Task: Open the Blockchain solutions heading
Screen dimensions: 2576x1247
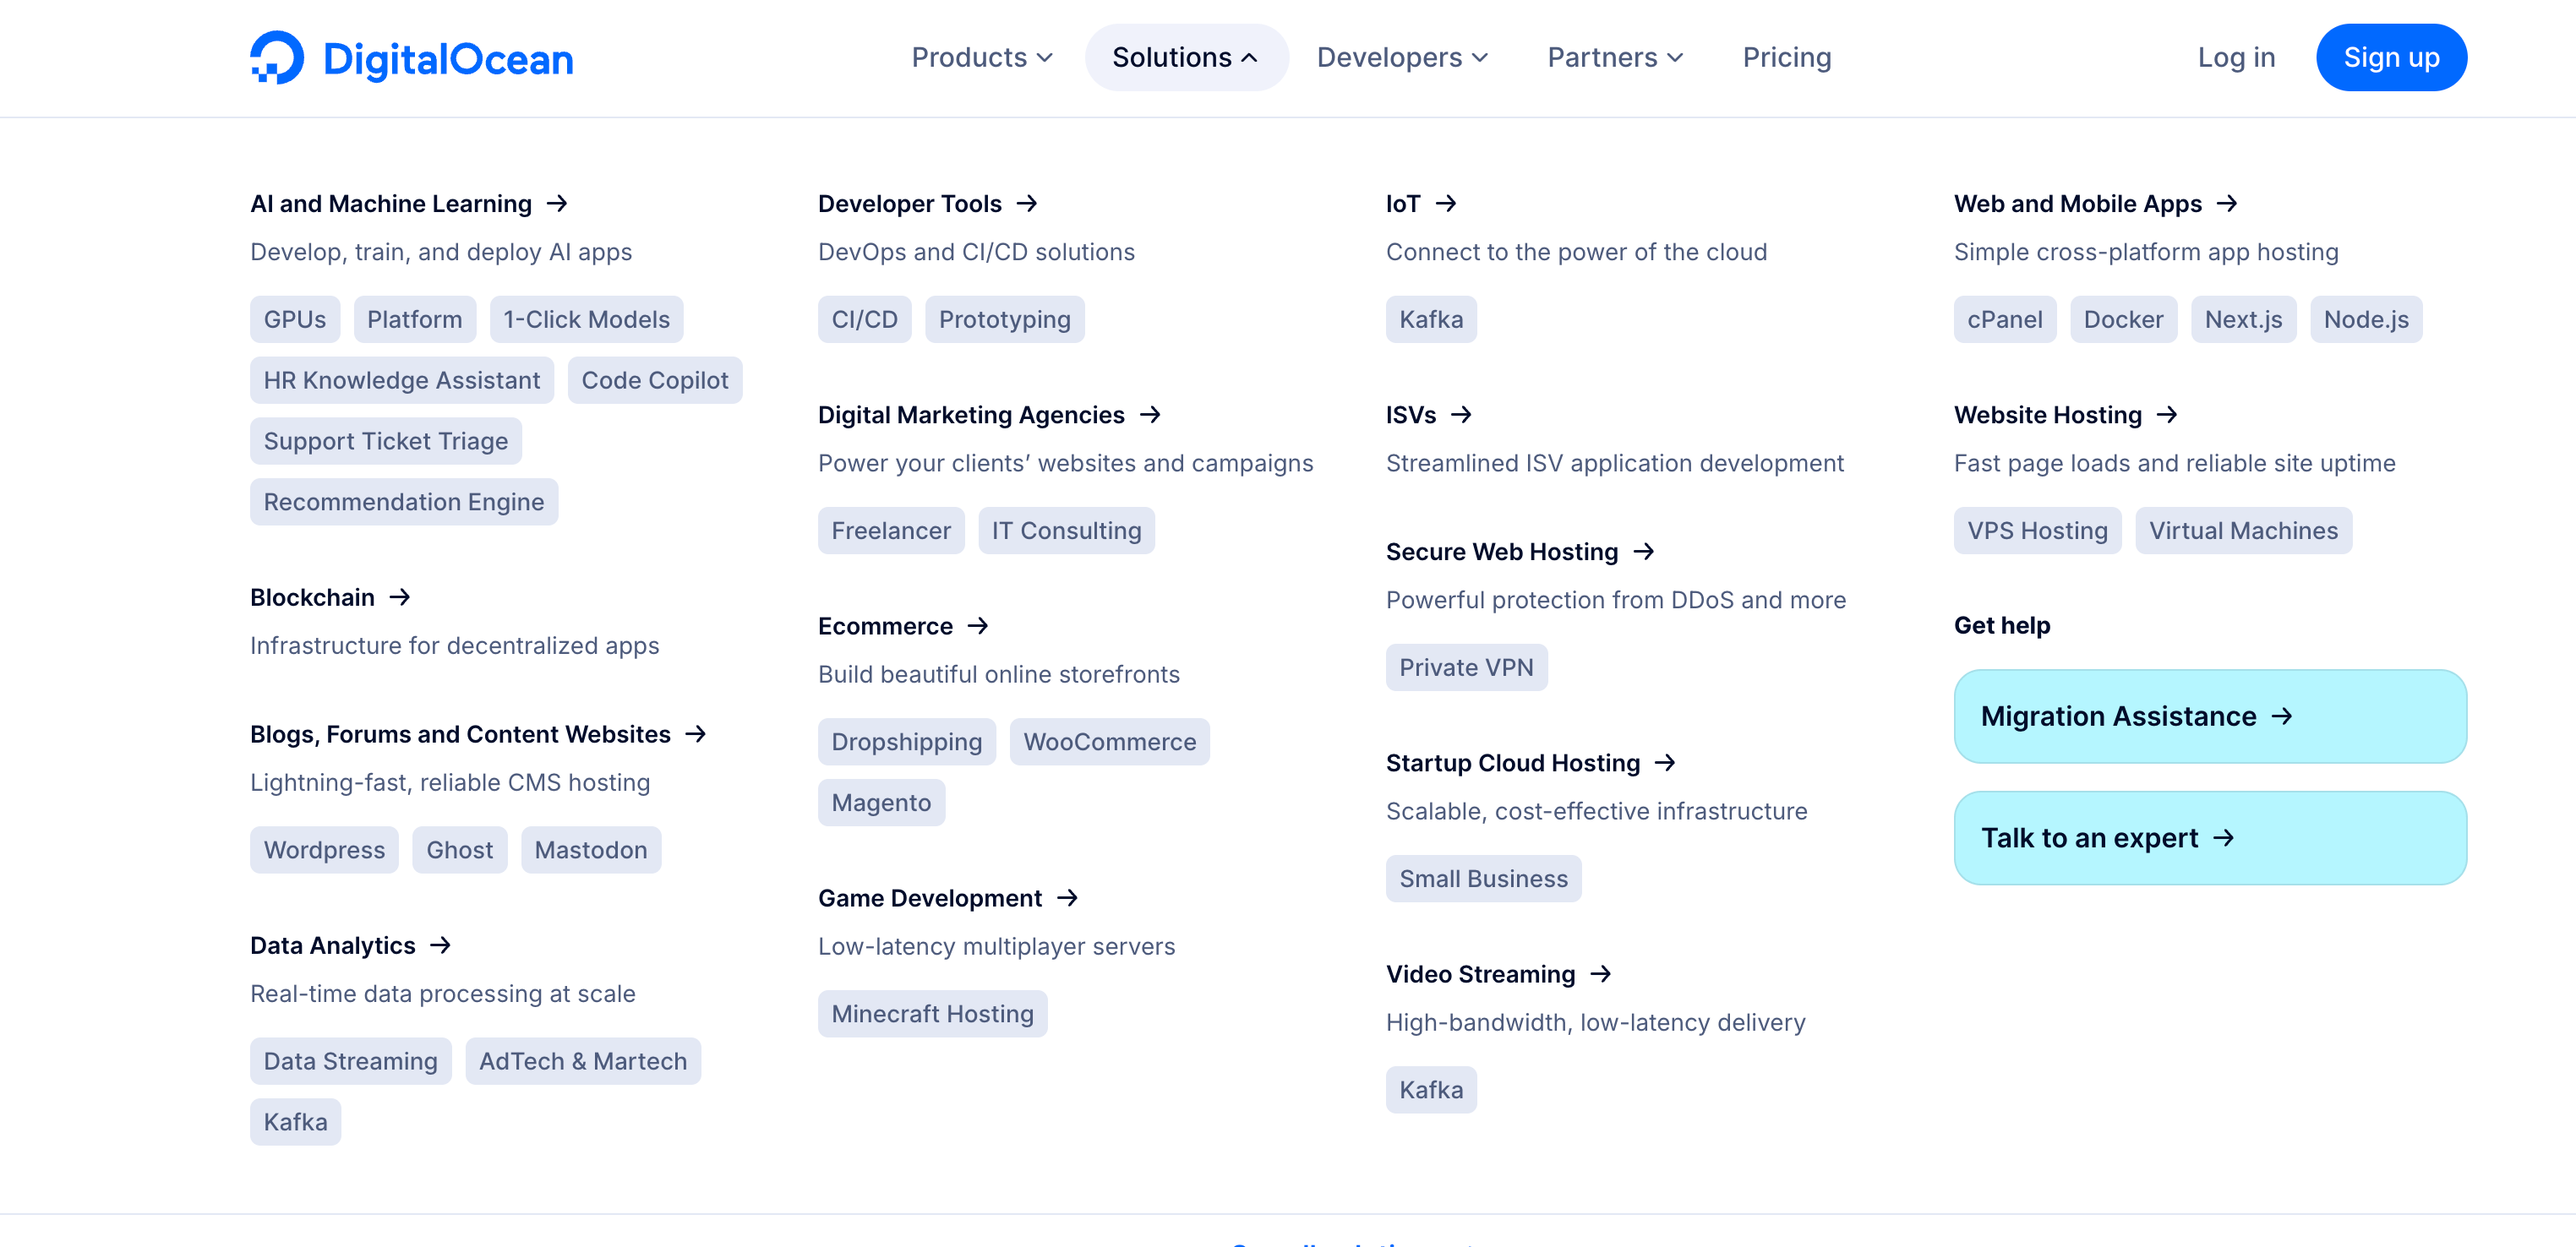Action: click(312, 597)
